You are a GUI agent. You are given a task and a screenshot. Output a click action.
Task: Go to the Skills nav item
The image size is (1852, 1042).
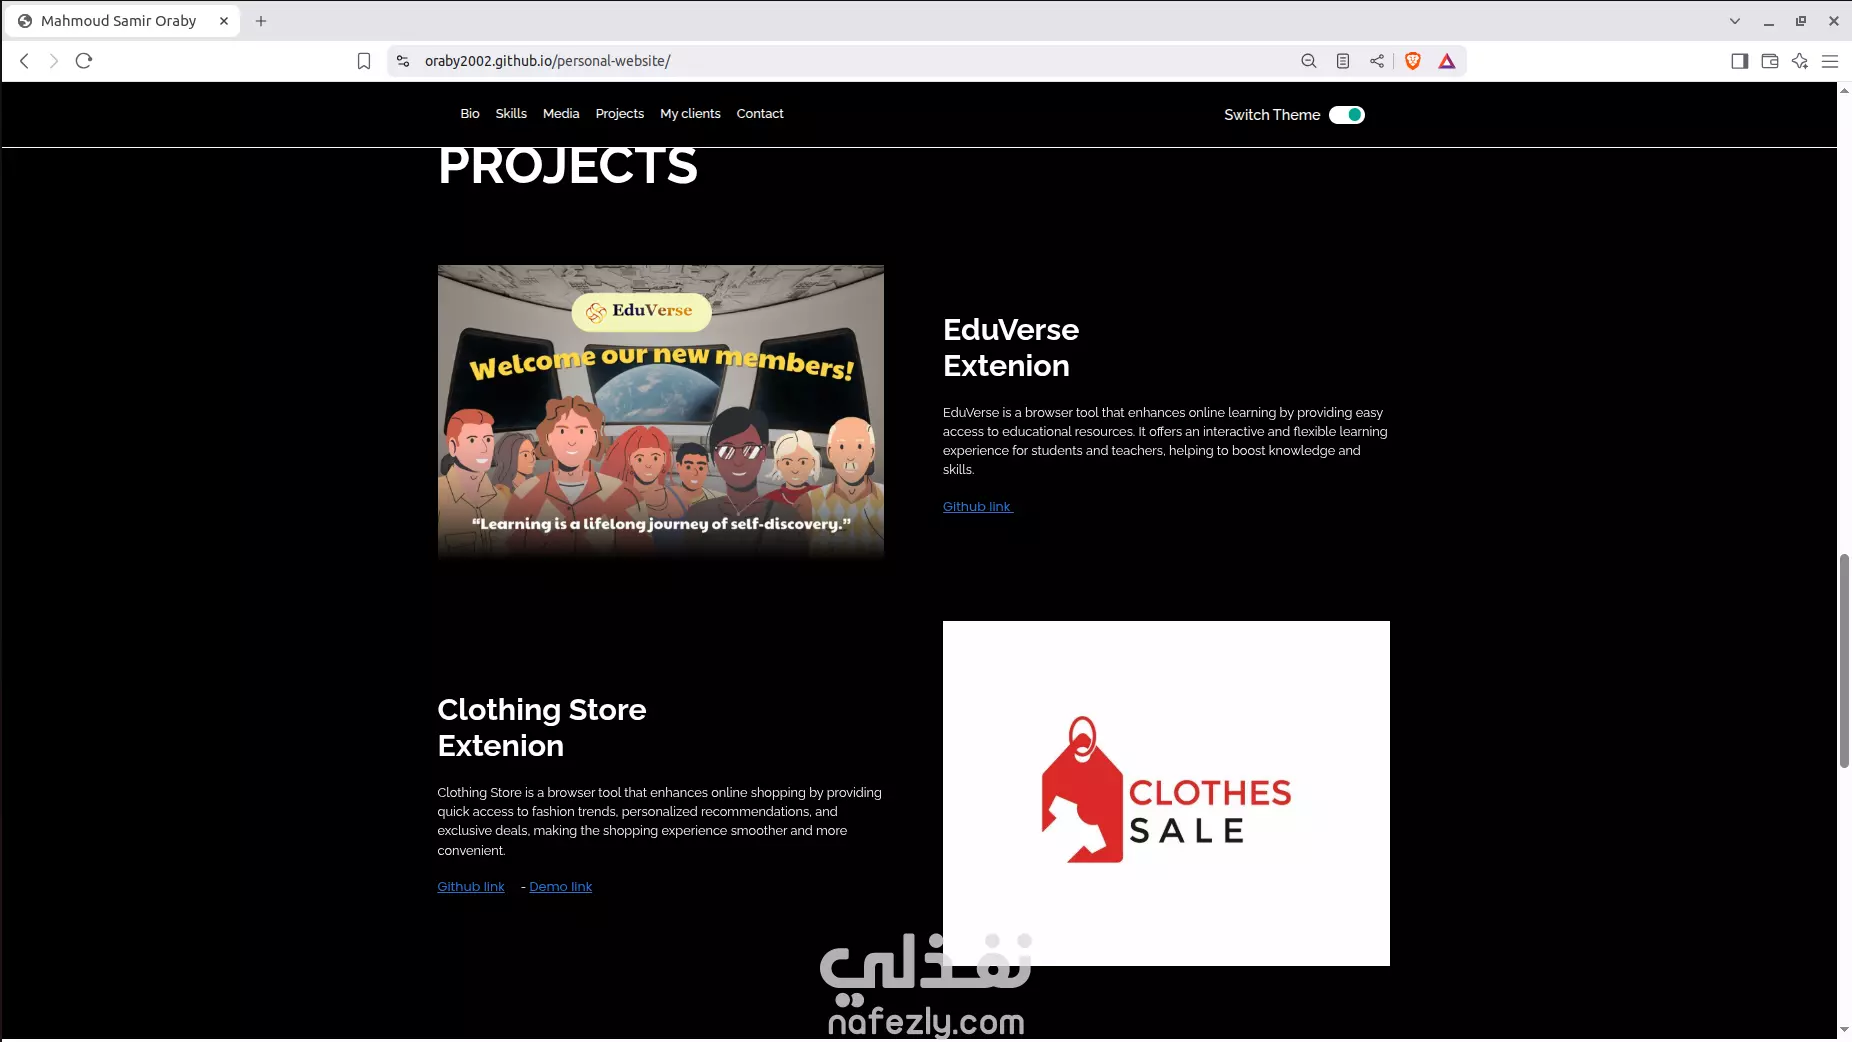(511, 114)
